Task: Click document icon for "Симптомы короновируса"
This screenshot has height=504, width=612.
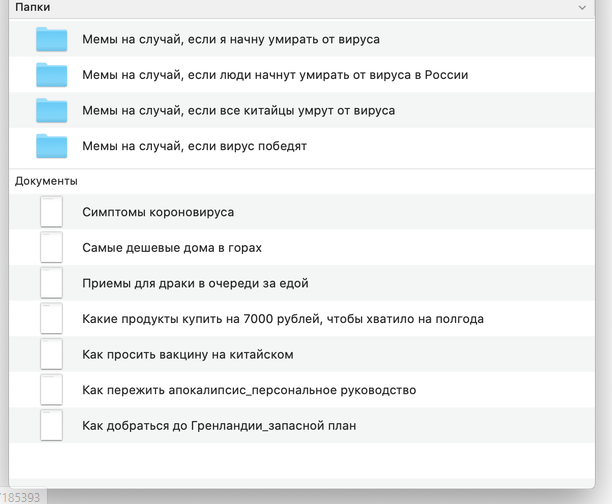Action: click(51, 212)
